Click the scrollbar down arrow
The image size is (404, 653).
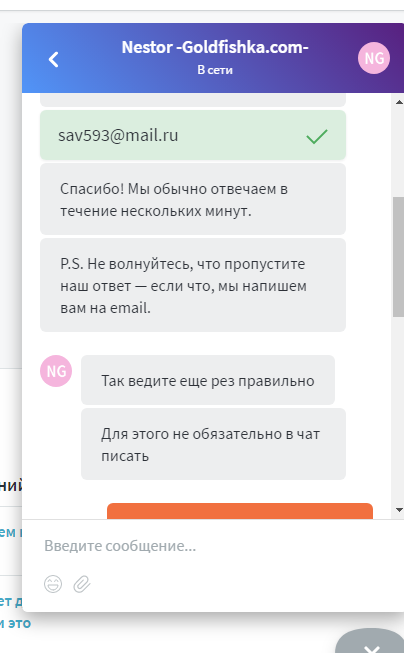tap(399, 510)
